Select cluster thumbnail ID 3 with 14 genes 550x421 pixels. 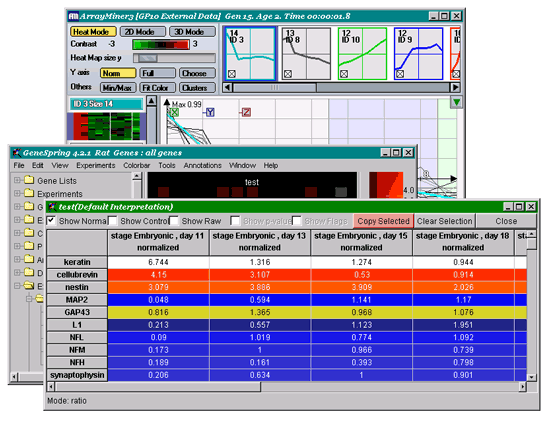(250, 54)
